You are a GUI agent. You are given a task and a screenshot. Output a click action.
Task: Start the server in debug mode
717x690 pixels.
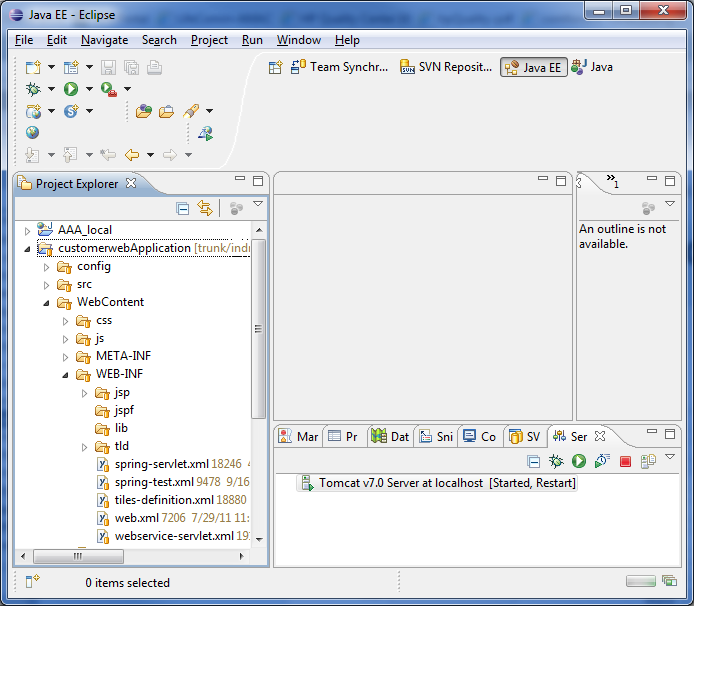point(556,461)
